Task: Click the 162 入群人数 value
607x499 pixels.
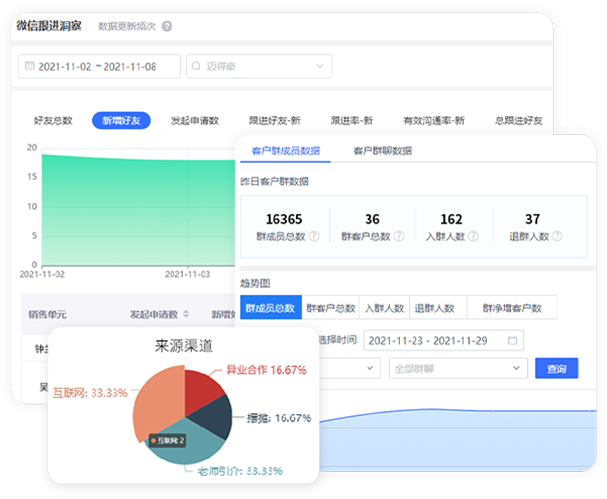Action: (x=451, y=219)
